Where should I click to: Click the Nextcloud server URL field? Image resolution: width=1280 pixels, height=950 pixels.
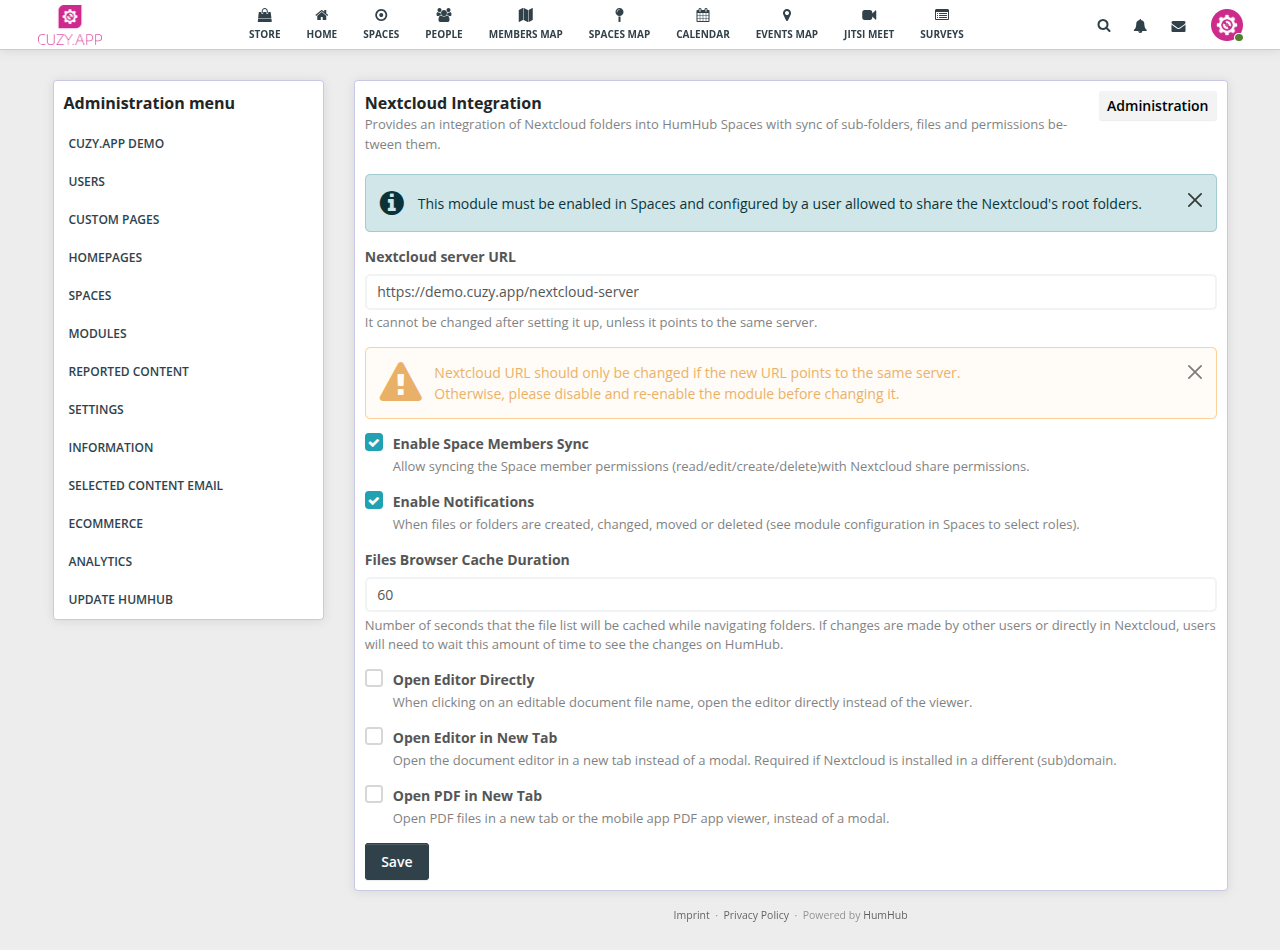click(x=790, y=292)
